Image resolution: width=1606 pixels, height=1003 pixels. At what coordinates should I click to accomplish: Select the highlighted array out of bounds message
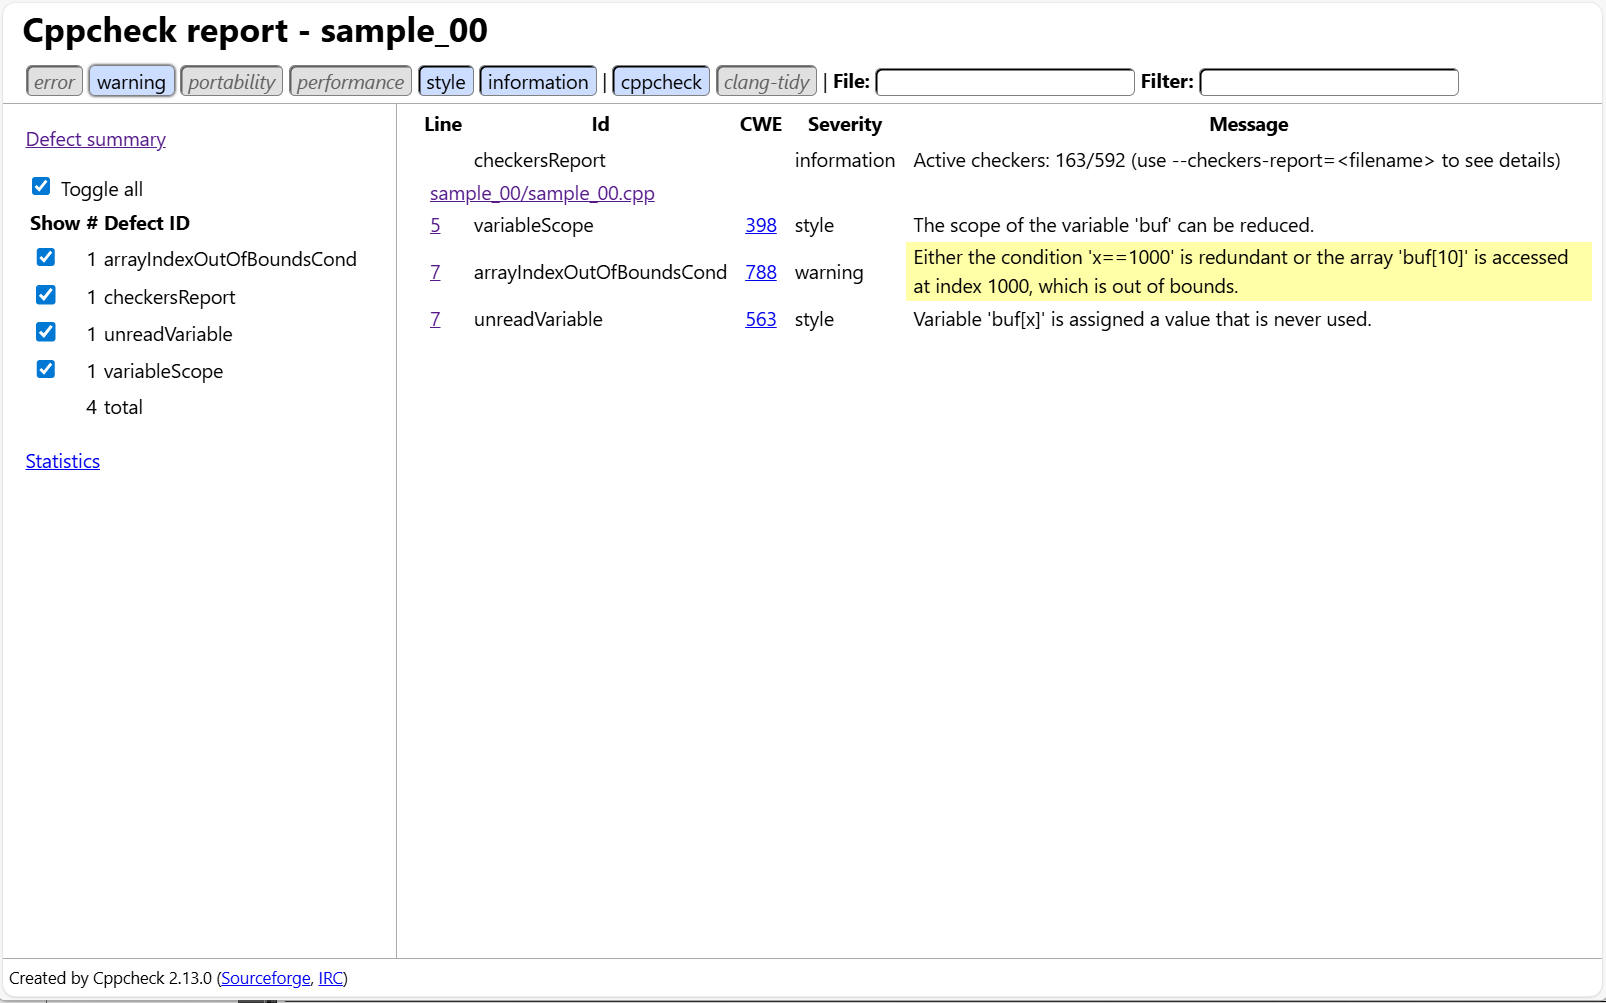pos(1248,272)
